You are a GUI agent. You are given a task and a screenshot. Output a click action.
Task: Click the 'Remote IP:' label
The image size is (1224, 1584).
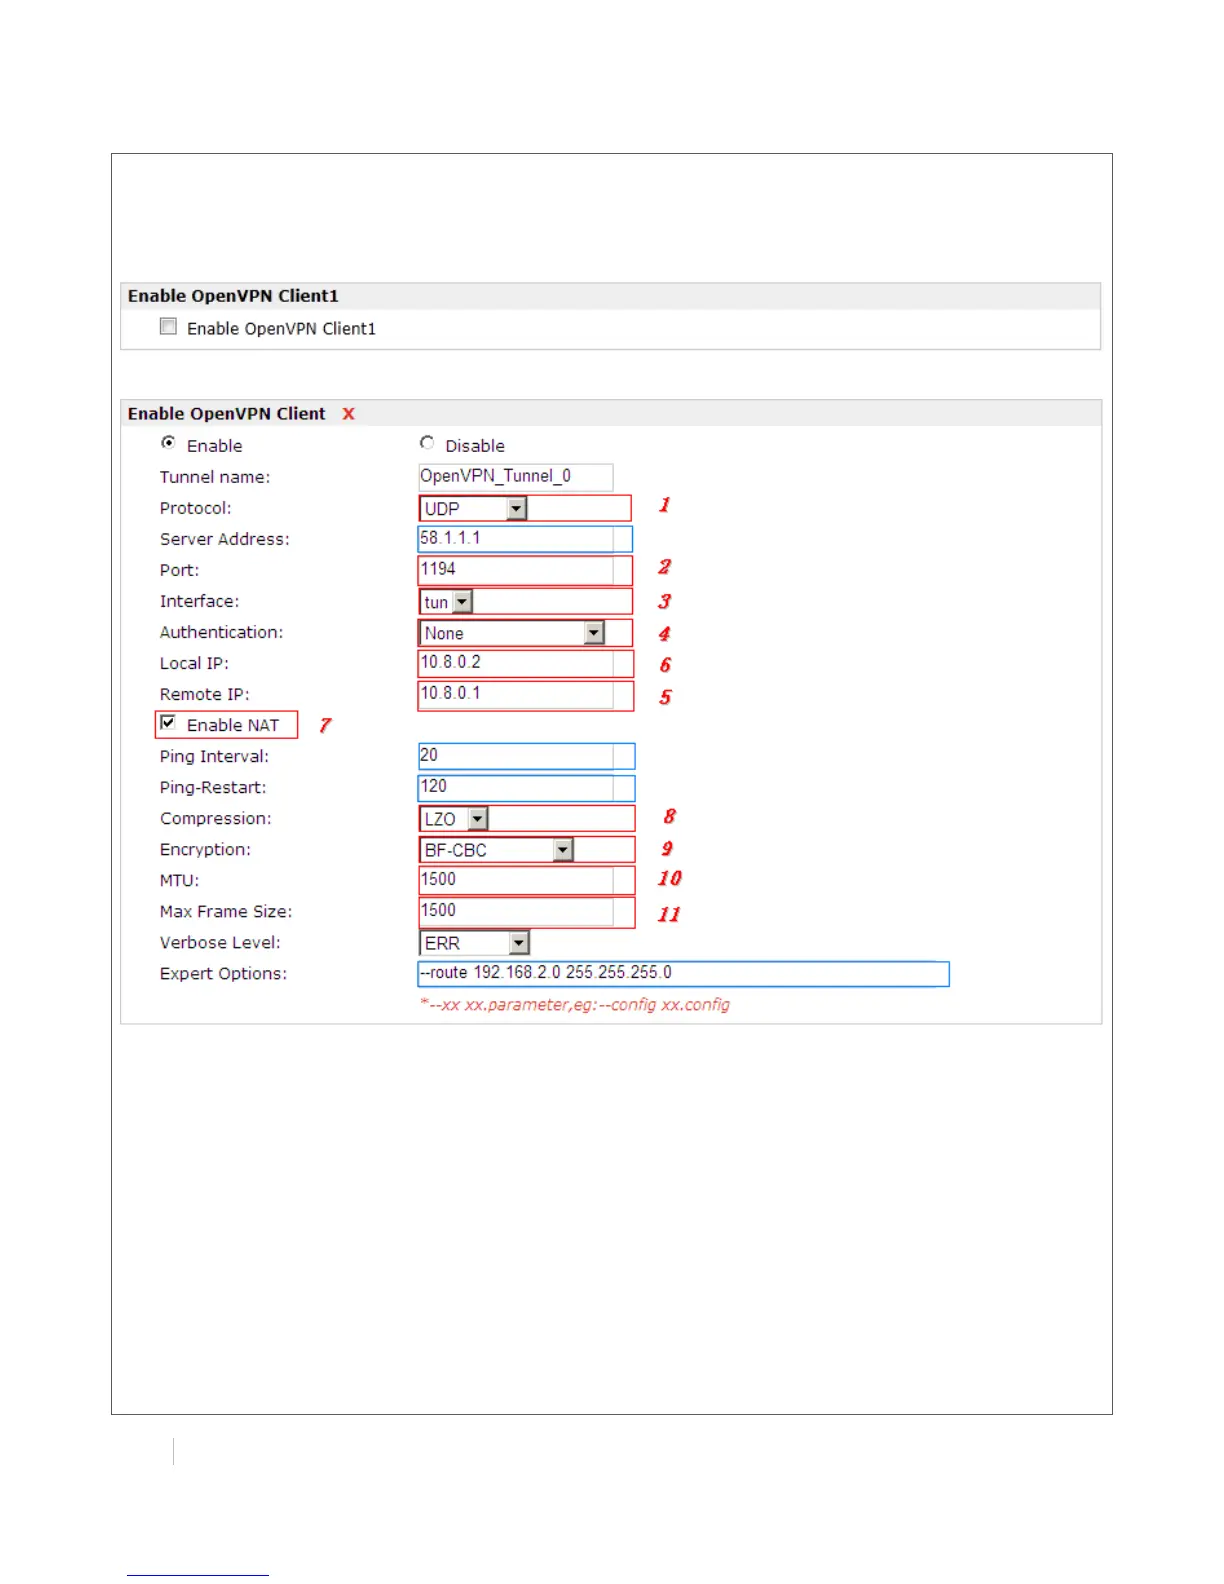coord(205,695)
